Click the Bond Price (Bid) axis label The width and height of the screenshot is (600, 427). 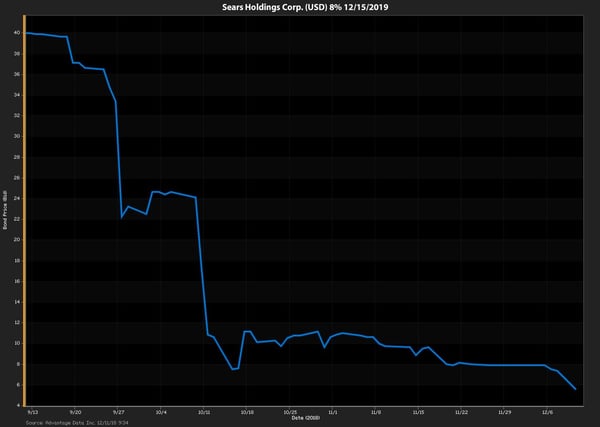tap(5, 210)
